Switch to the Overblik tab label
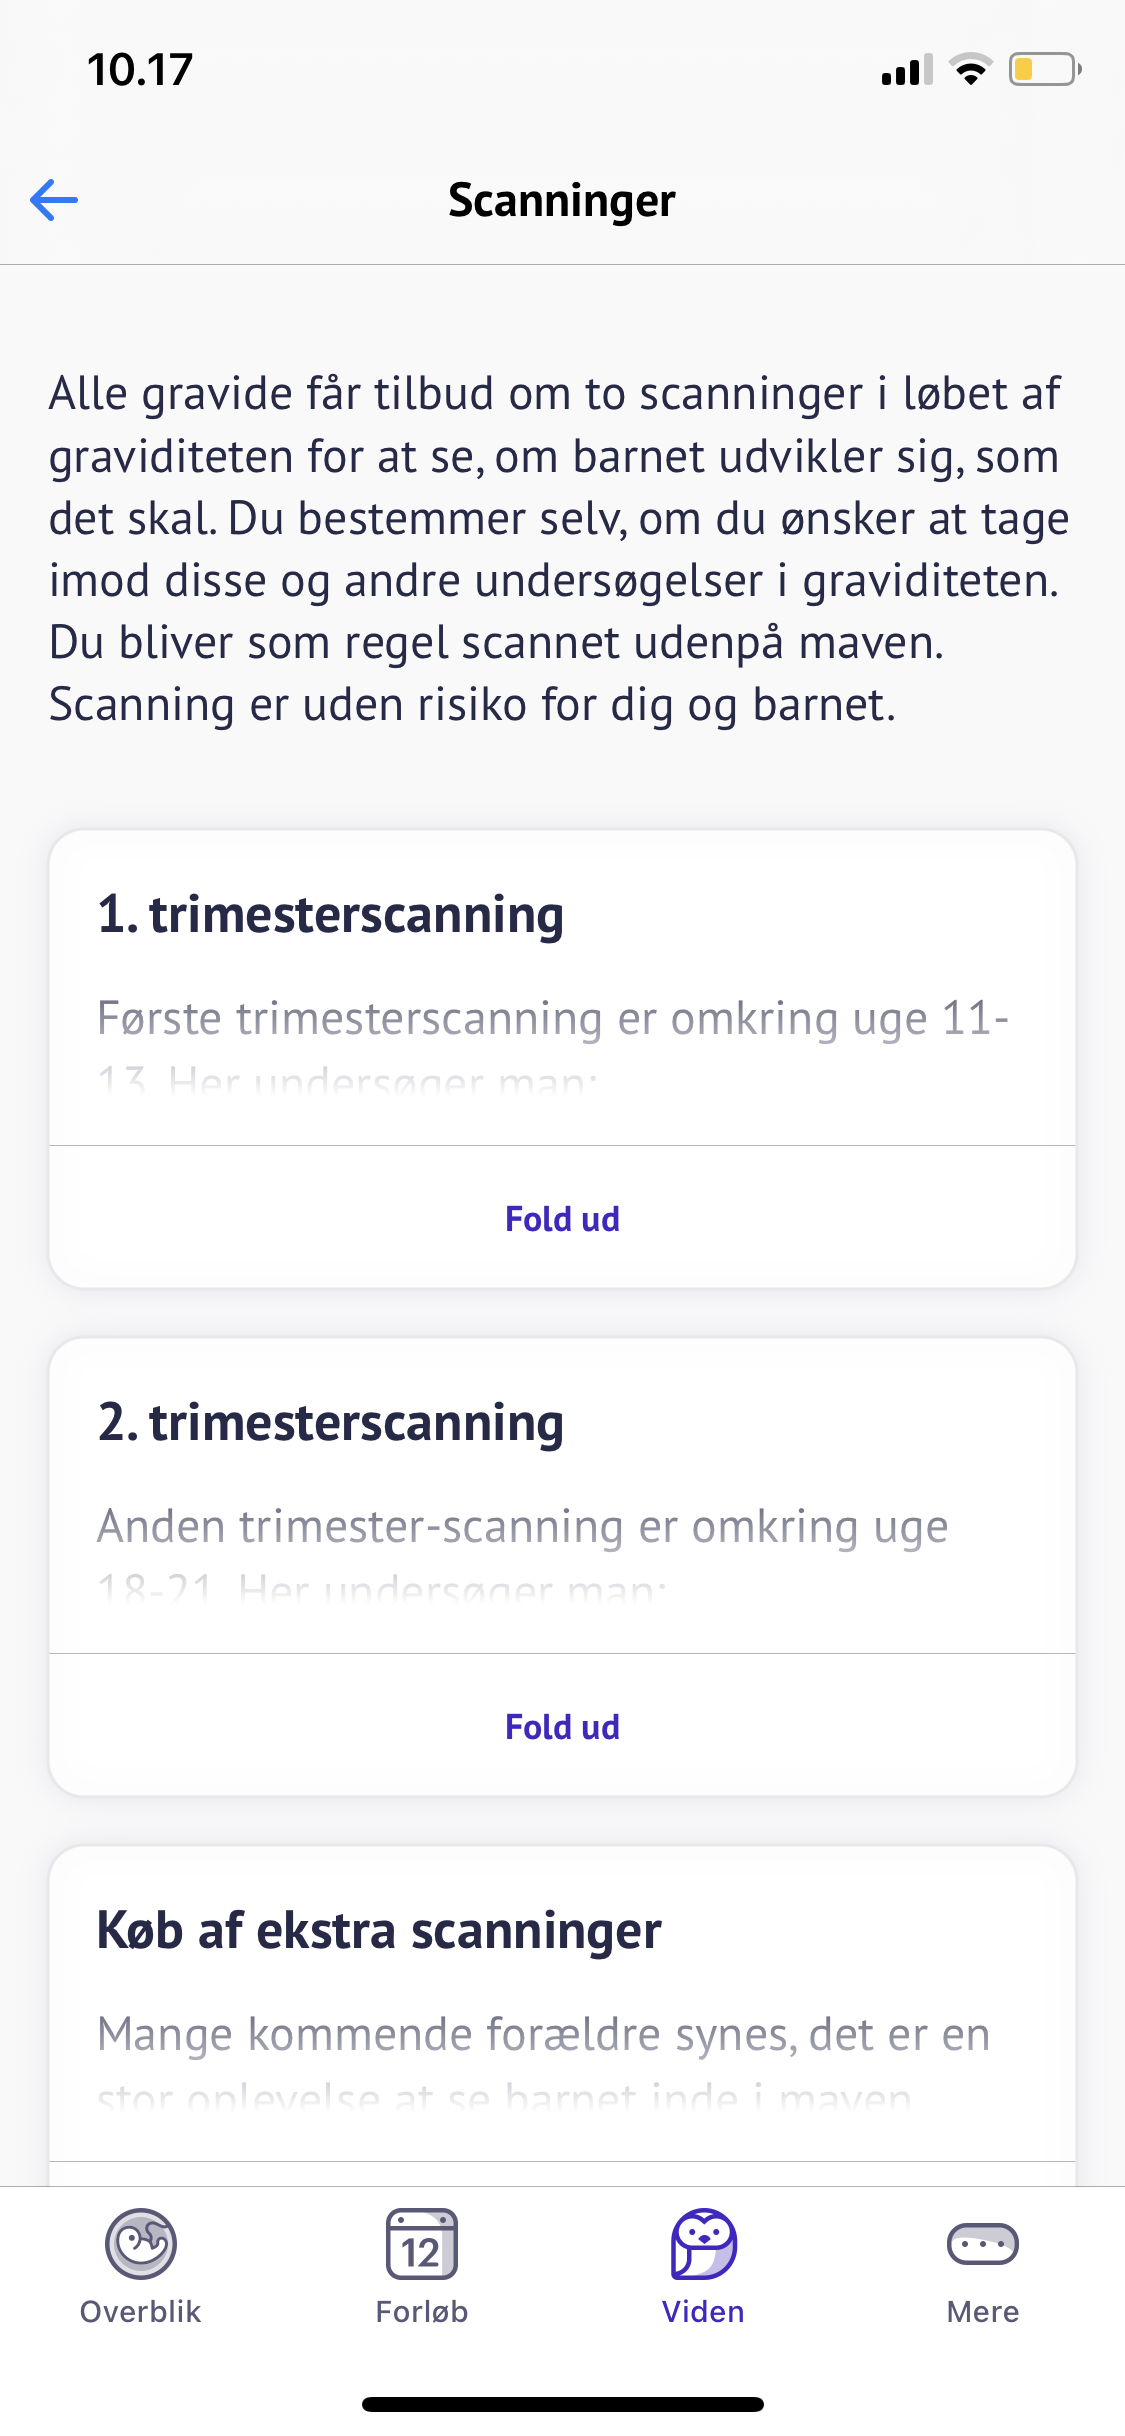The height and width of the screenshot is (2436, 1125). pyautogui.click(x=141, y=2312)
